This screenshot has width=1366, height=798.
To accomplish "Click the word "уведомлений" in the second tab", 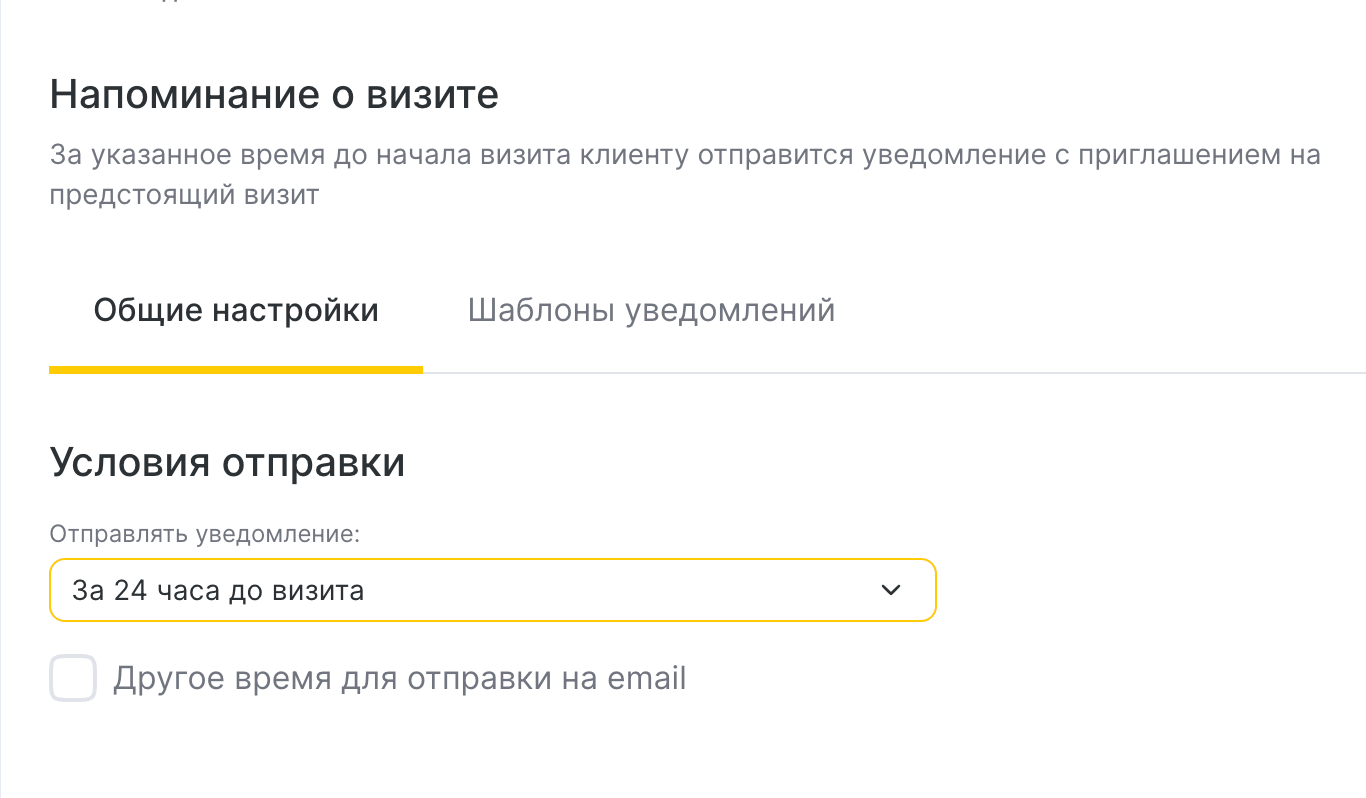I will tap(729, 310).
